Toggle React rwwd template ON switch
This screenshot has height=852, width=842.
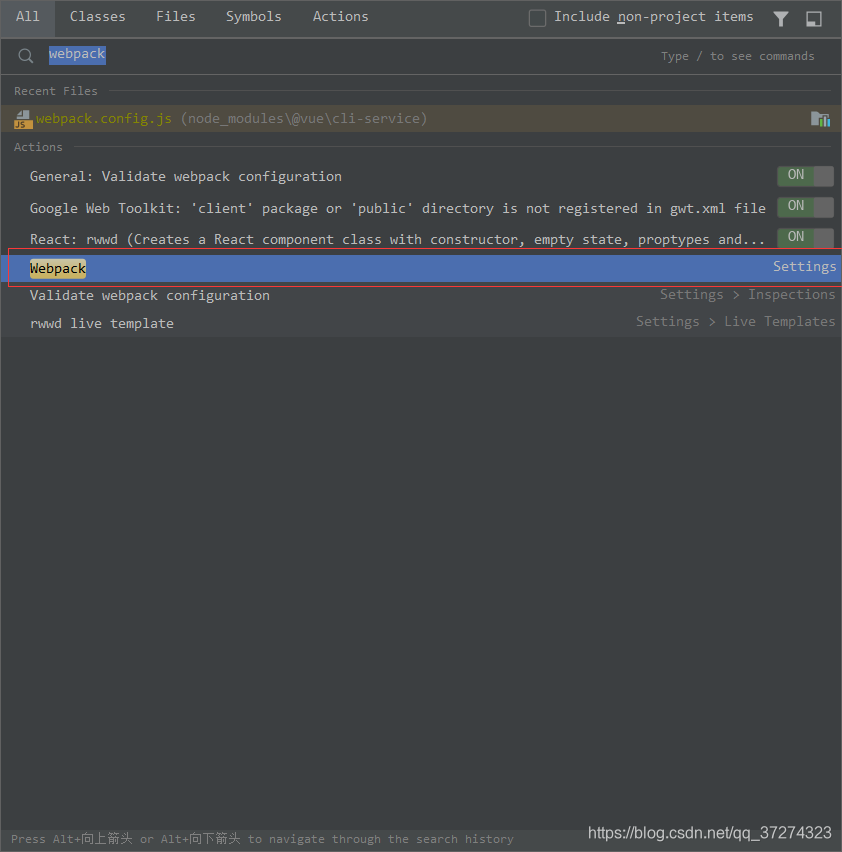[805, 238]
